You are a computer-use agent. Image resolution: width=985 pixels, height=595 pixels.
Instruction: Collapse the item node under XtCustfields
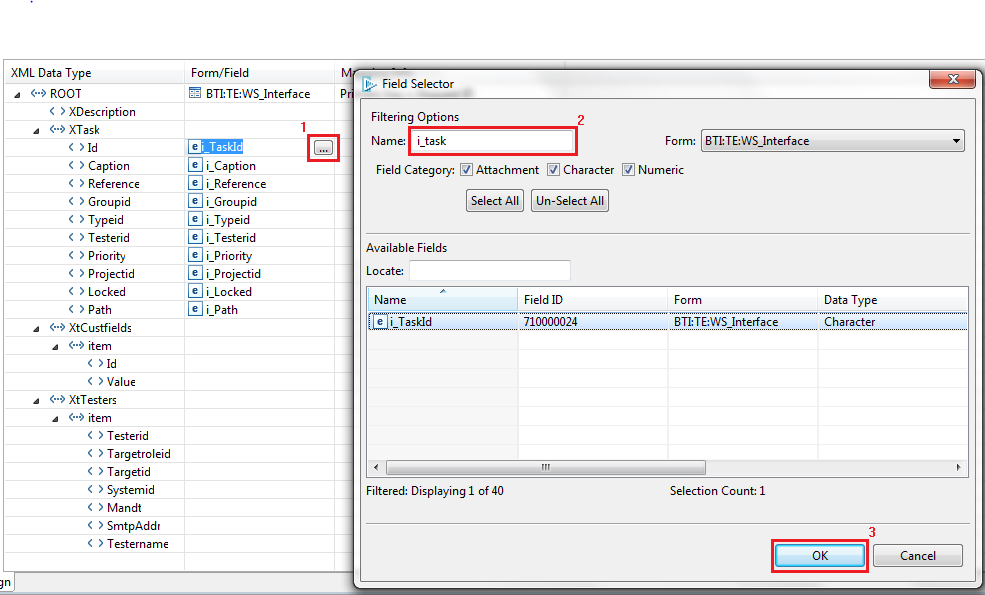click(55, 347)
